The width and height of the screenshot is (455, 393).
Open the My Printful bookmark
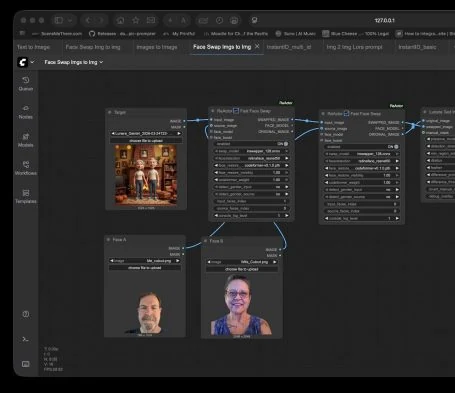[179, 34]
